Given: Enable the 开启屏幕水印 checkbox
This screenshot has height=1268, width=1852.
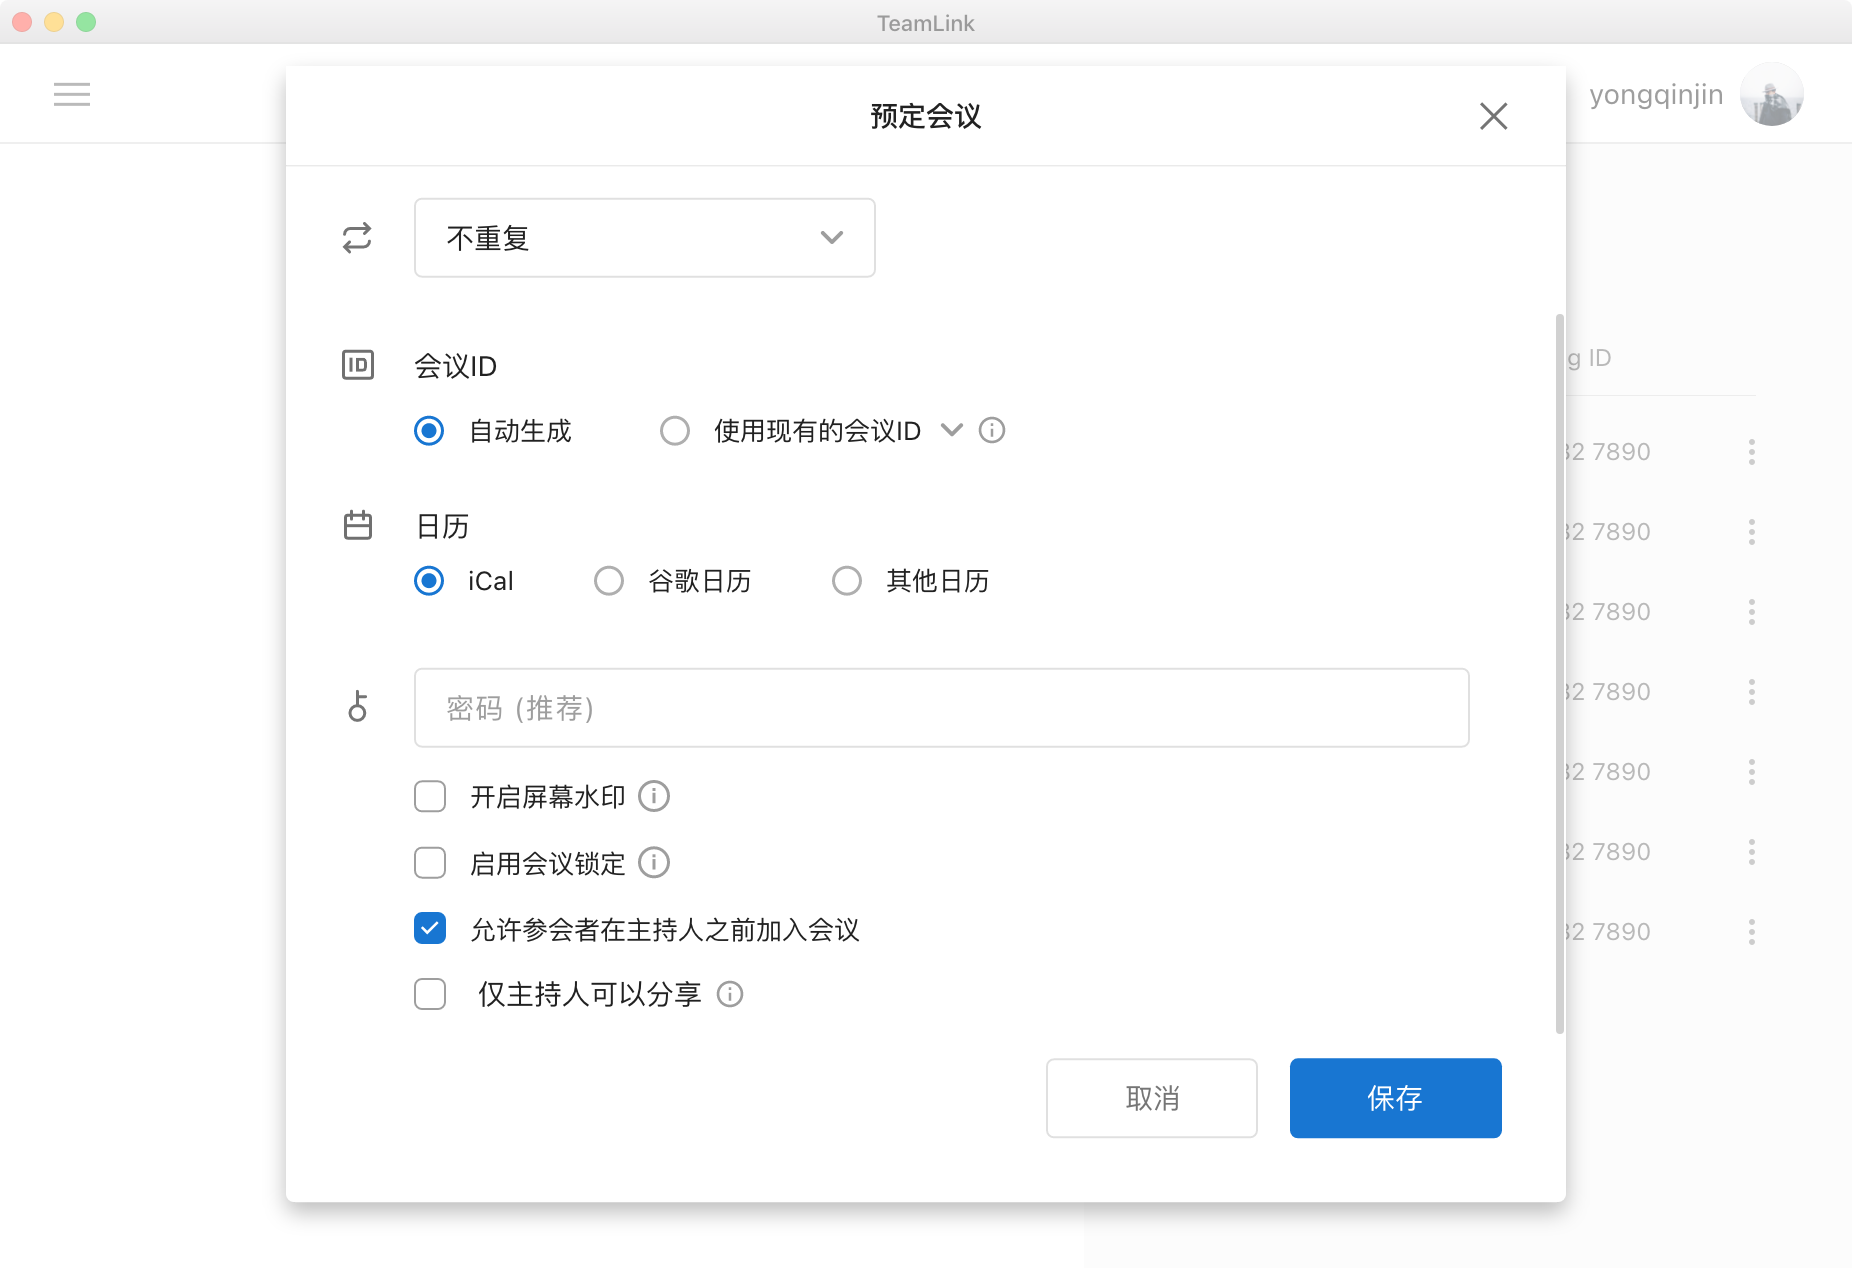Looking at the screenshot, I should [x=430, y=796].
